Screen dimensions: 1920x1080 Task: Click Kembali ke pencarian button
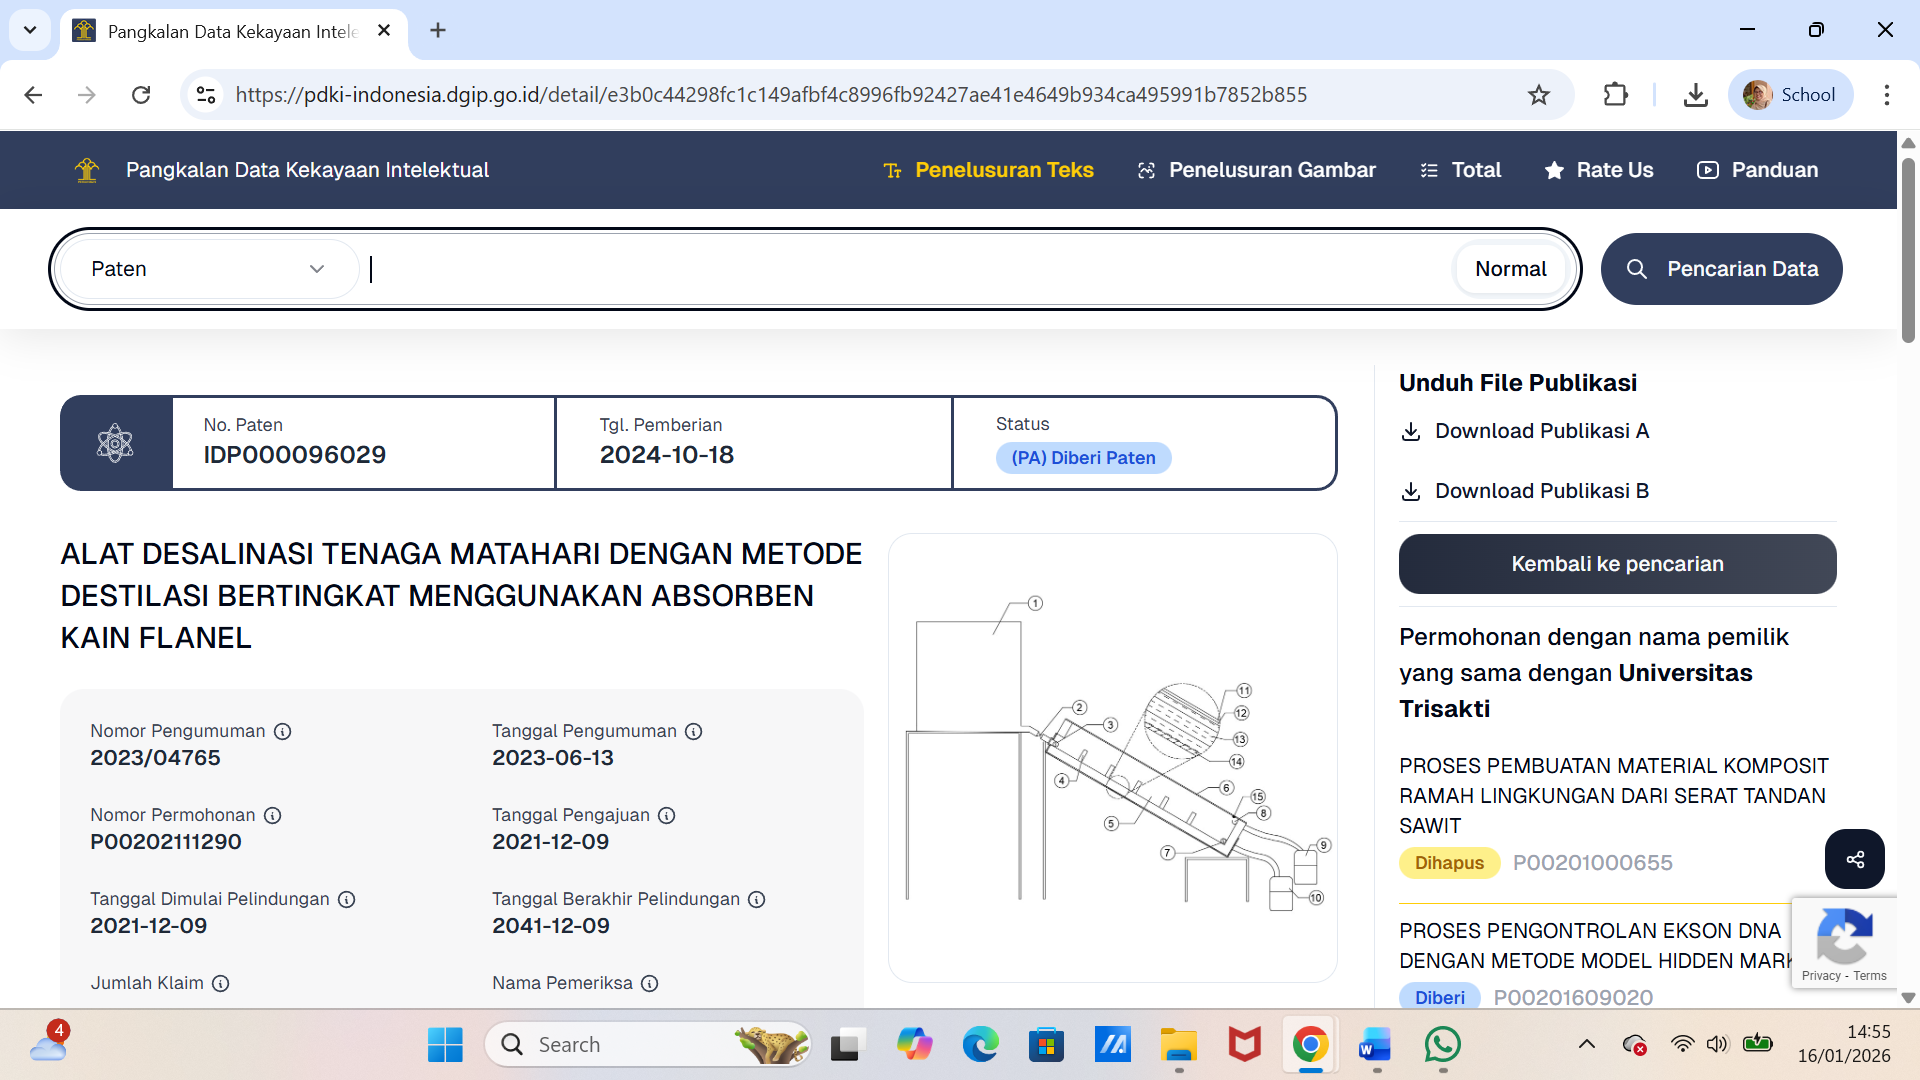(x=1617, y=564)
